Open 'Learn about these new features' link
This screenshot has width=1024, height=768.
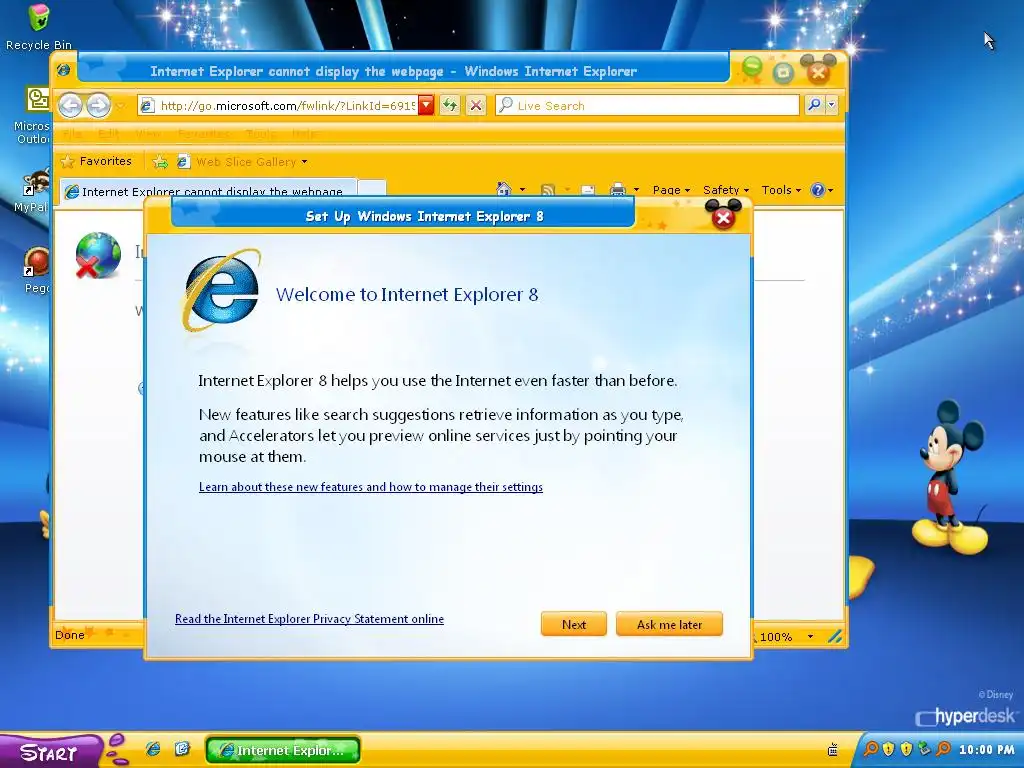371,487
